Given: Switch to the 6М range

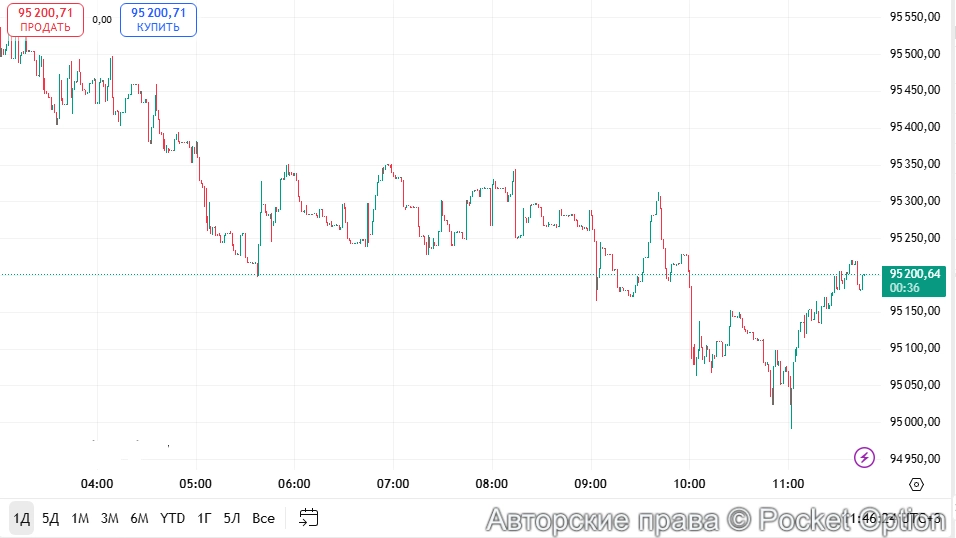Looking at the screenshot, I should [x=139, y=518].
